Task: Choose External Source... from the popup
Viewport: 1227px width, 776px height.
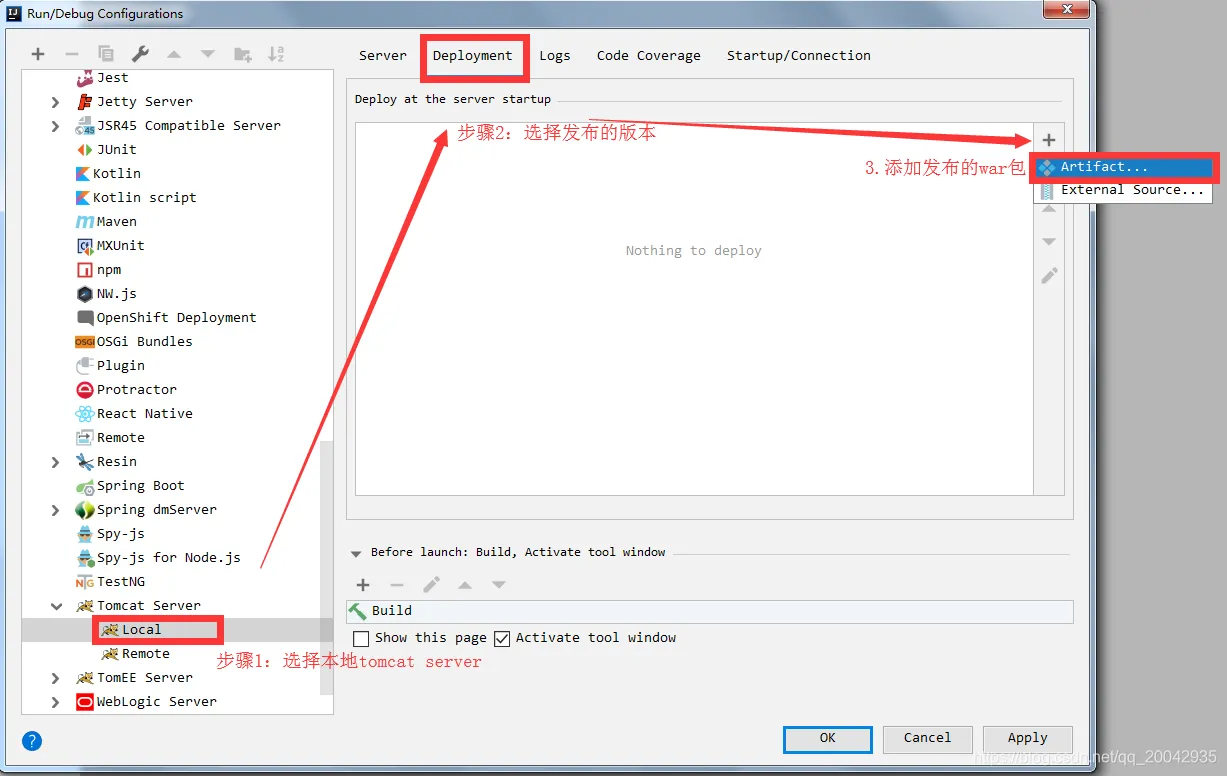Action: point(1123,190)
